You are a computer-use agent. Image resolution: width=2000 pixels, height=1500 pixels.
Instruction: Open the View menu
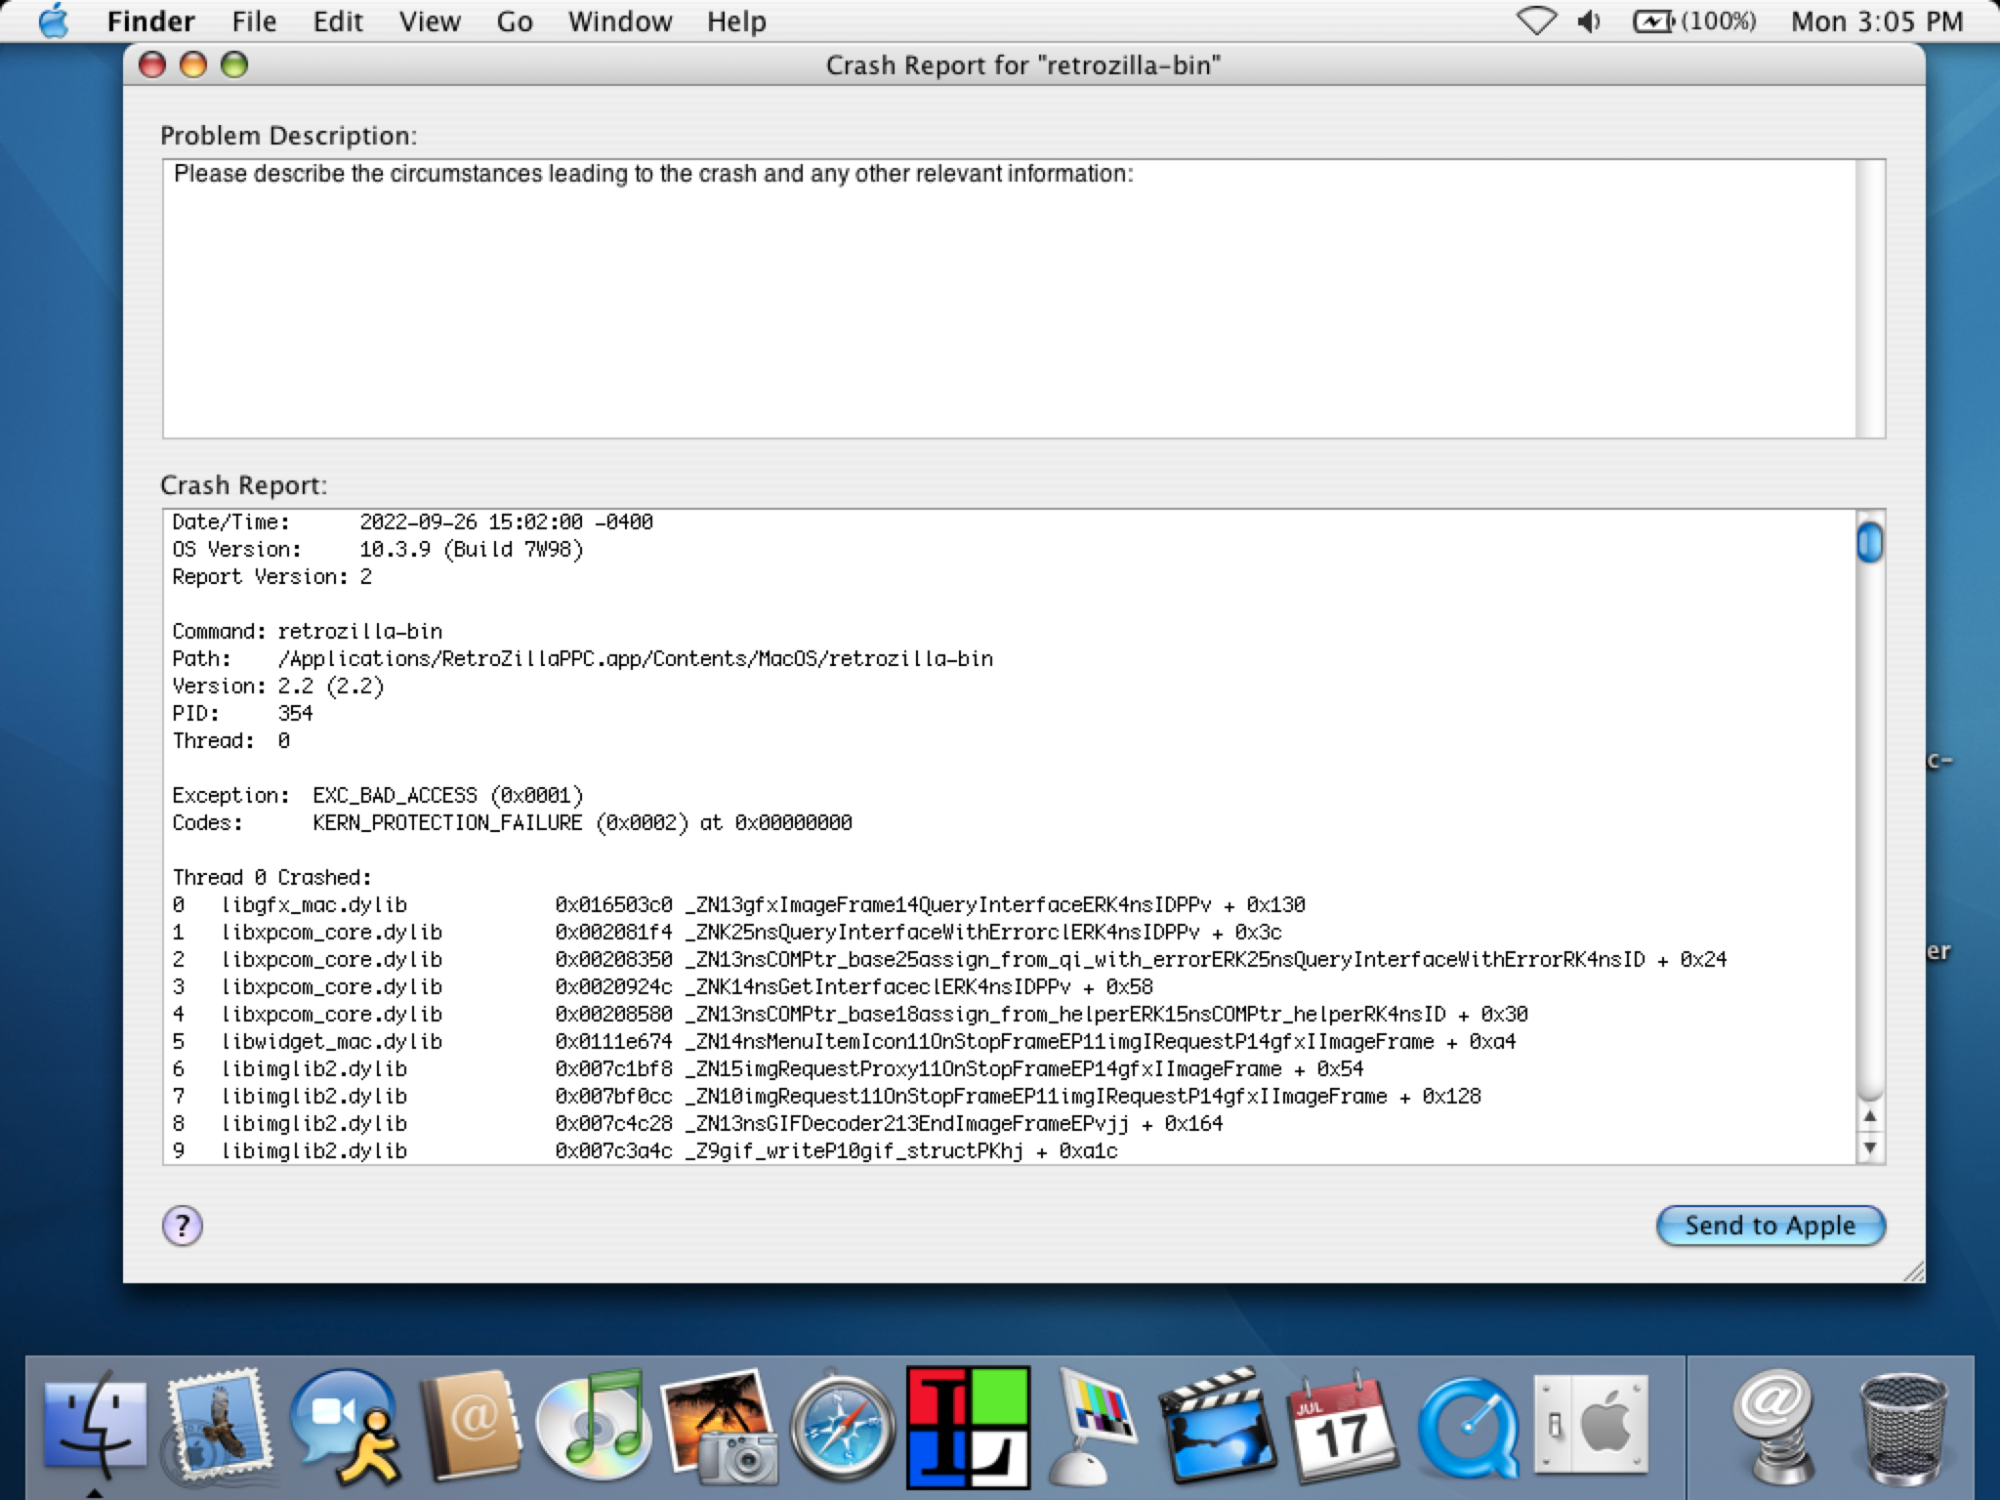[x=429, y=21]
